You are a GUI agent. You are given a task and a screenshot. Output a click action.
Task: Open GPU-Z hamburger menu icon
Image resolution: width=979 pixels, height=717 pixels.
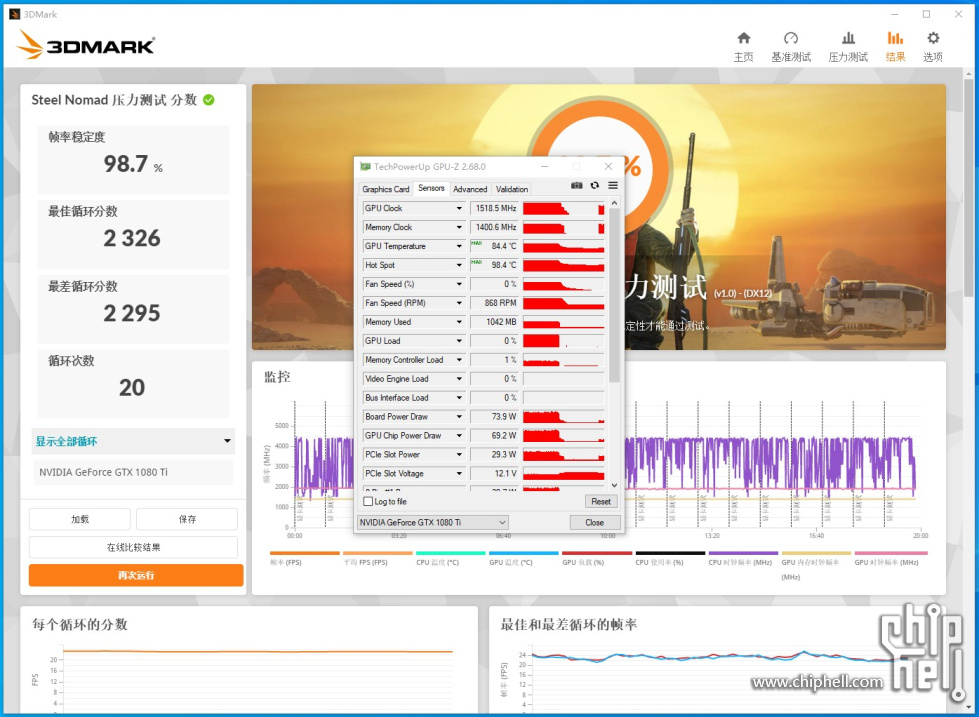tap(613, 186)
